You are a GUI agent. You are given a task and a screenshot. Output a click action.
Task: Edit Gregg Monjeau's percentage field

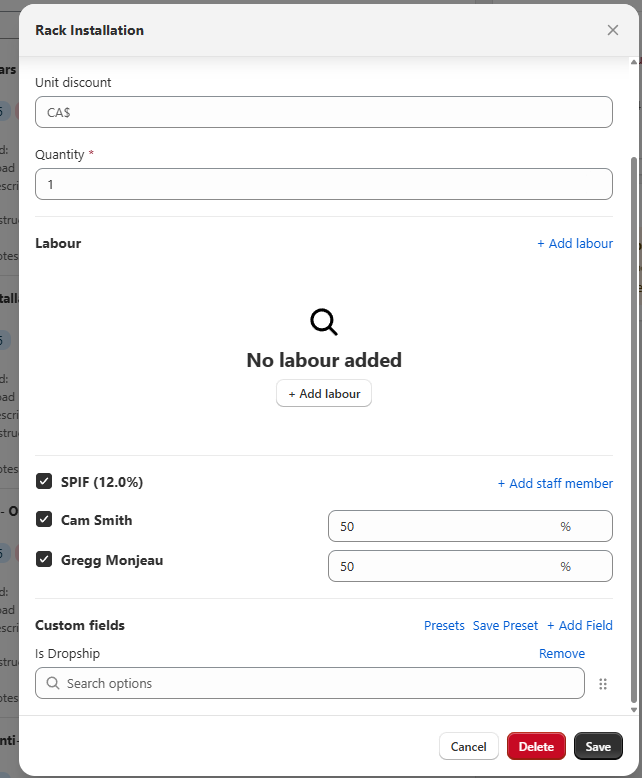(445, 566)
